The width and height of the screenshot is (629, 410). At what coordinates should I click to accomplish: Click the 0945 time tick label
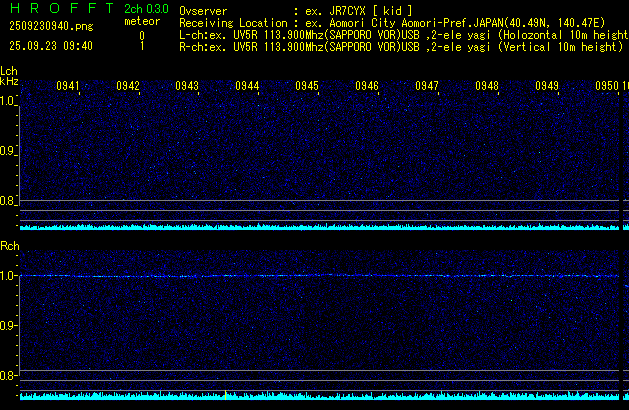click(x=307, y=87)
